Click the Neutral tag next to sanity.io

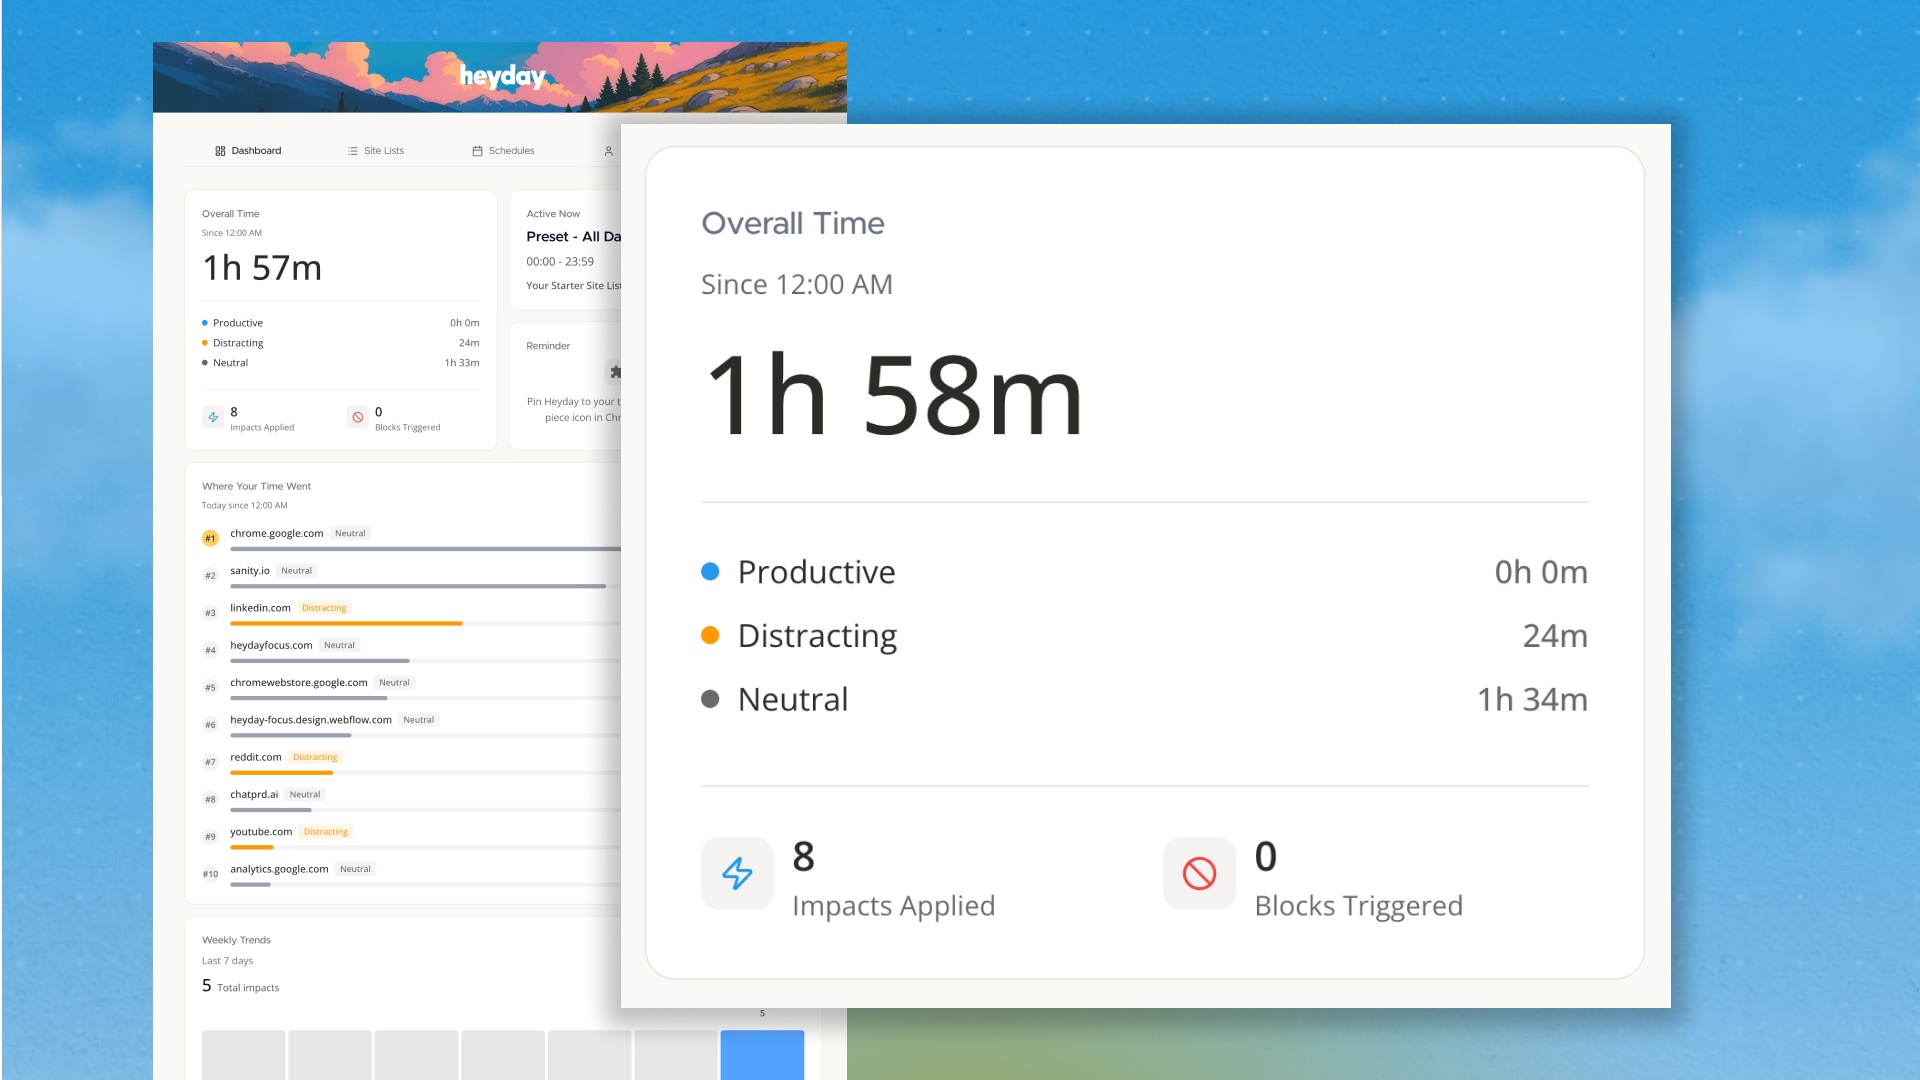296,571
